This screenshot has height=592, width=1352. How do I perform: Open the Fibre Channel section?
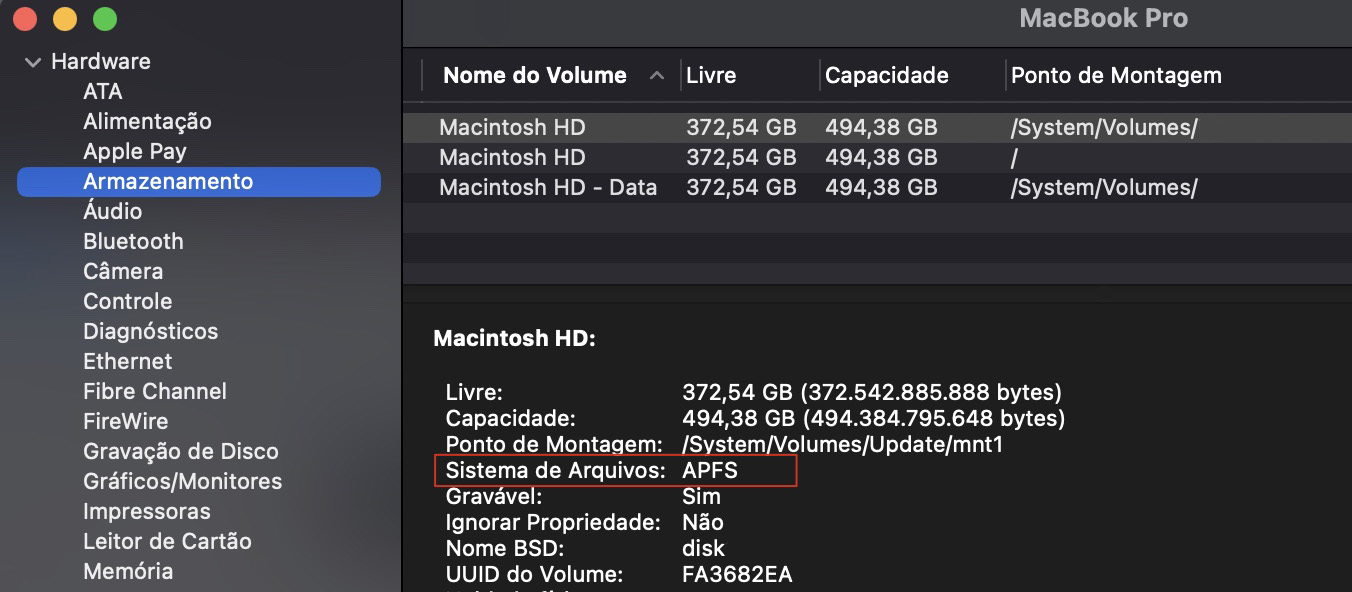[x=154, y=391]
